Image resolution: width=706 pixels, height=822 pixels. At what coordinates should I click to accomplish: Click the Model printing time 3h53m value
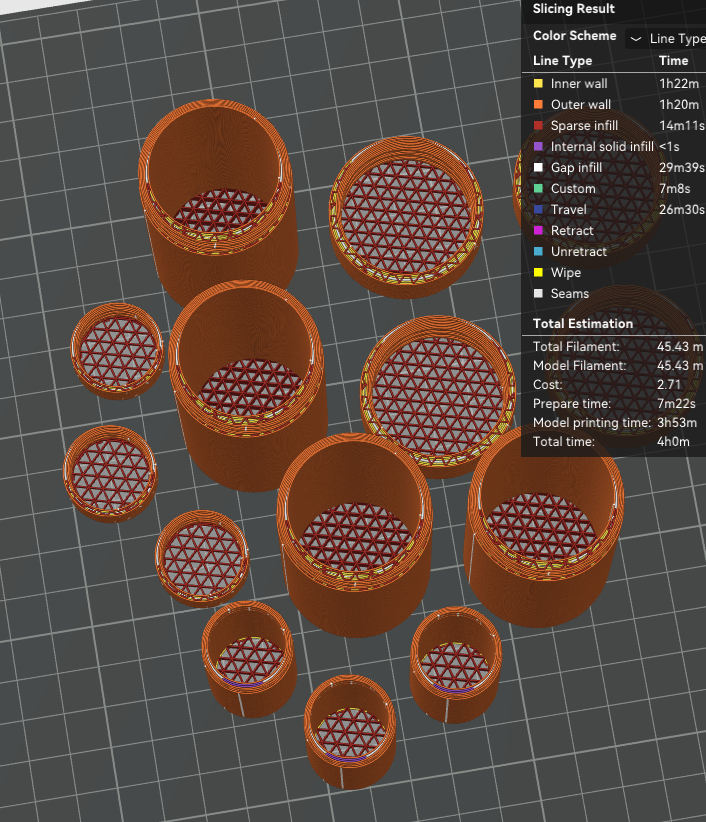click(x=677, y=423)
